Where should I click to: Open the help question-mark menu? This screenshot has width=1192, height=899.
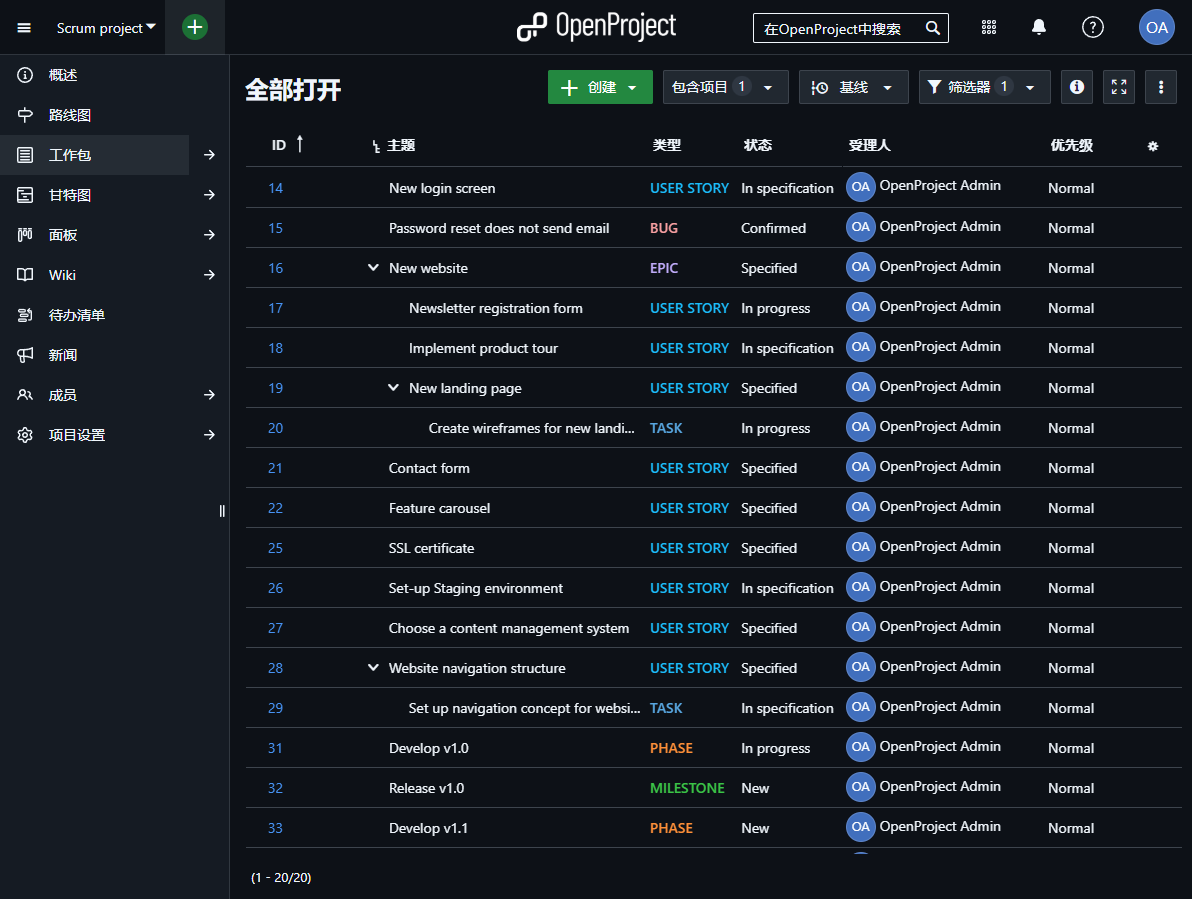[1092, 28]
